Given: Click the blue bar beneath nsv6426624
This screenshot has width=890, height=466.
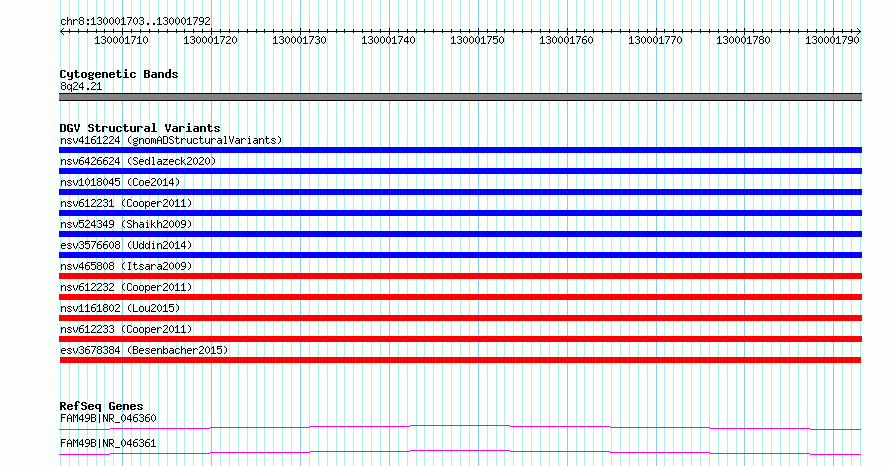Looking at the screenshot, I should tap(460, 171).
